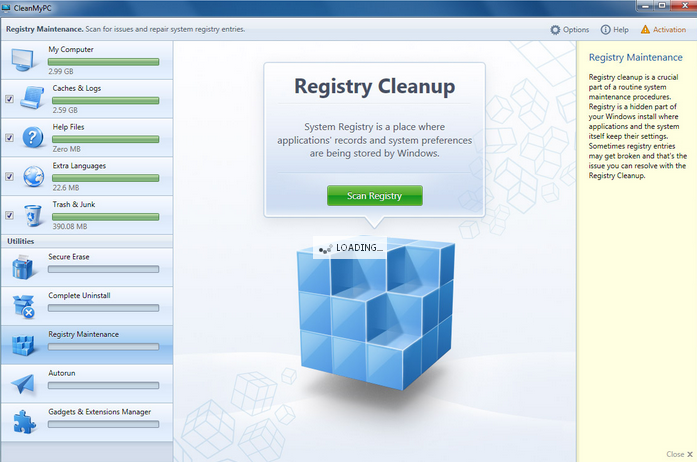Screen dimensions: 697x462
Task: Click the Gadgets & Extensions puzzle icon
Action: (23, 421)
